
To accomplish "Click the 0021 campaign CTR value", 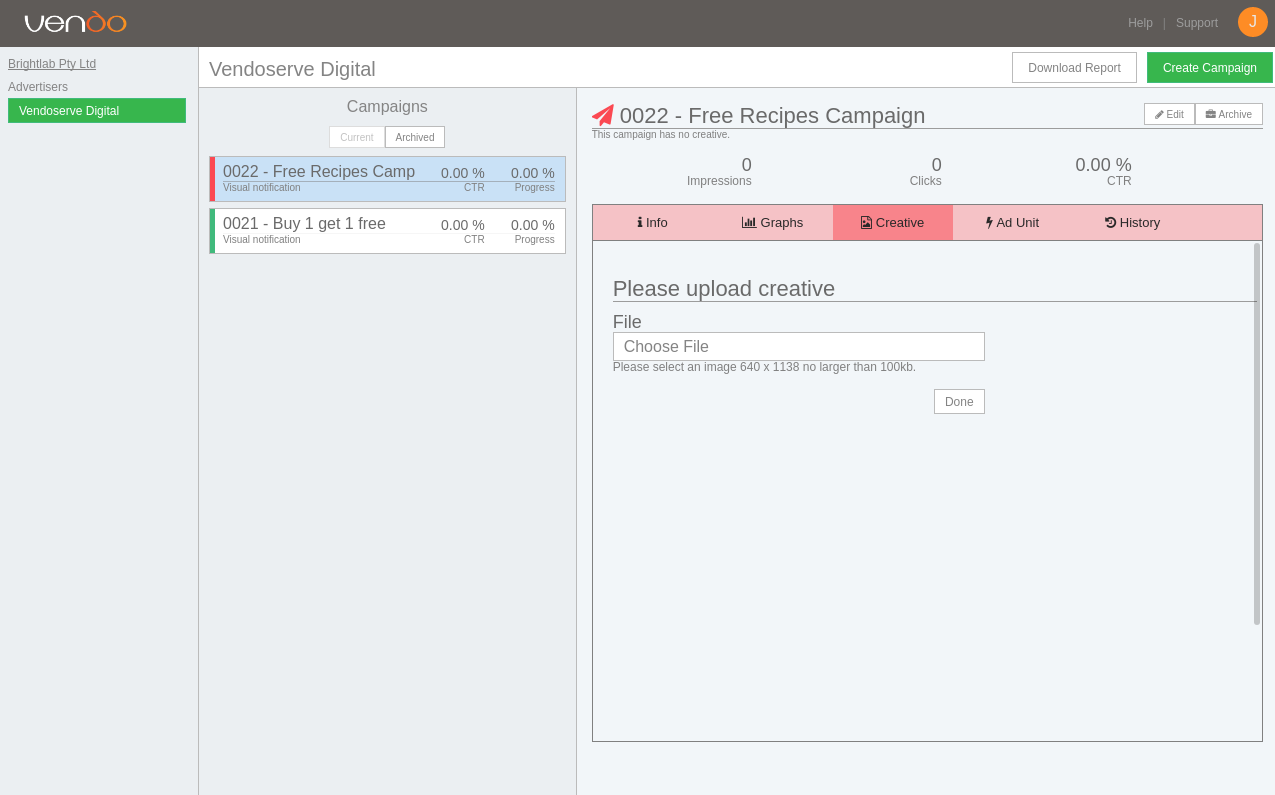I will pyautogui.click(x=463, y=225).
